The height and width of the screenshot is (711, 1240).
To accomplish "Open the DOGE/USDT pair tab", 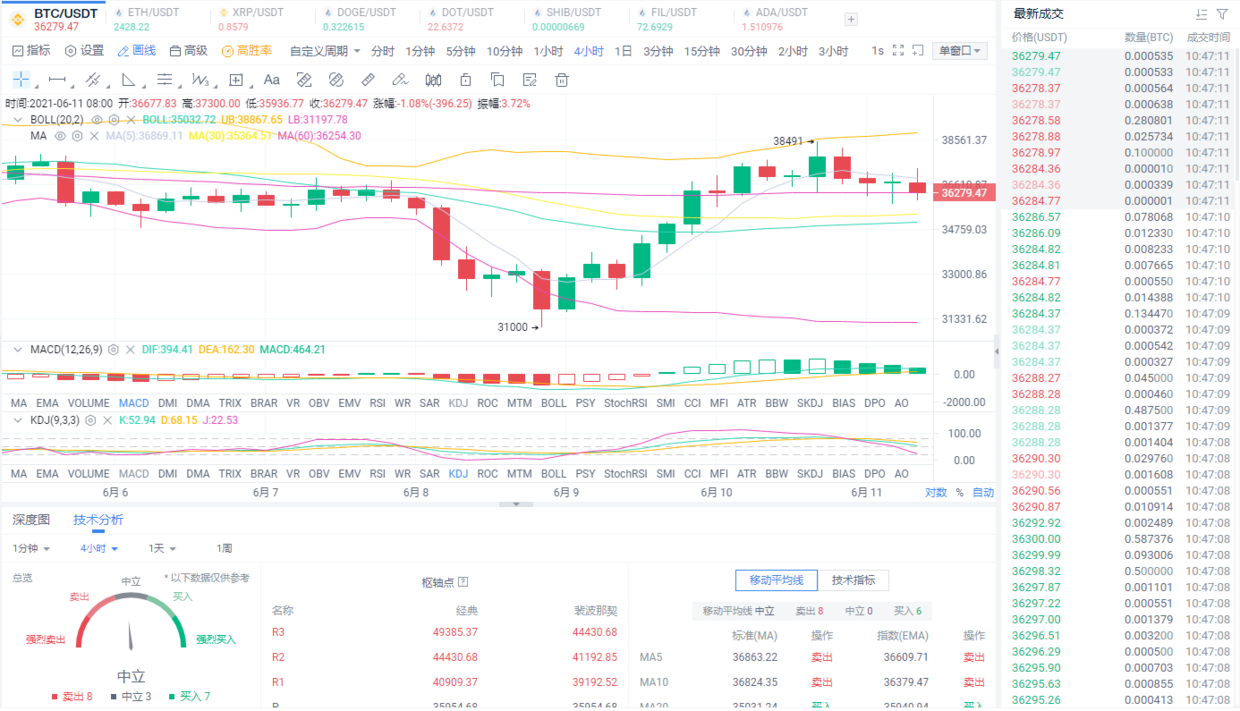I will (361, 19).
